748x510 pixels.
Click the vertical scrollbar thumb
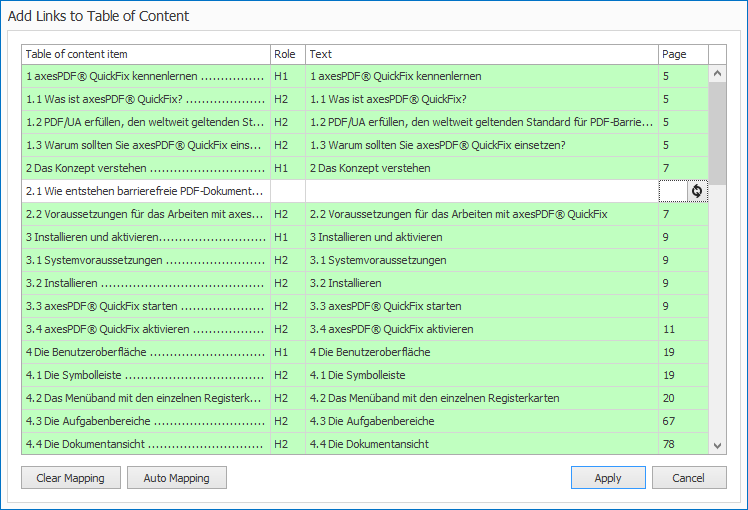[x=717, y=134]
